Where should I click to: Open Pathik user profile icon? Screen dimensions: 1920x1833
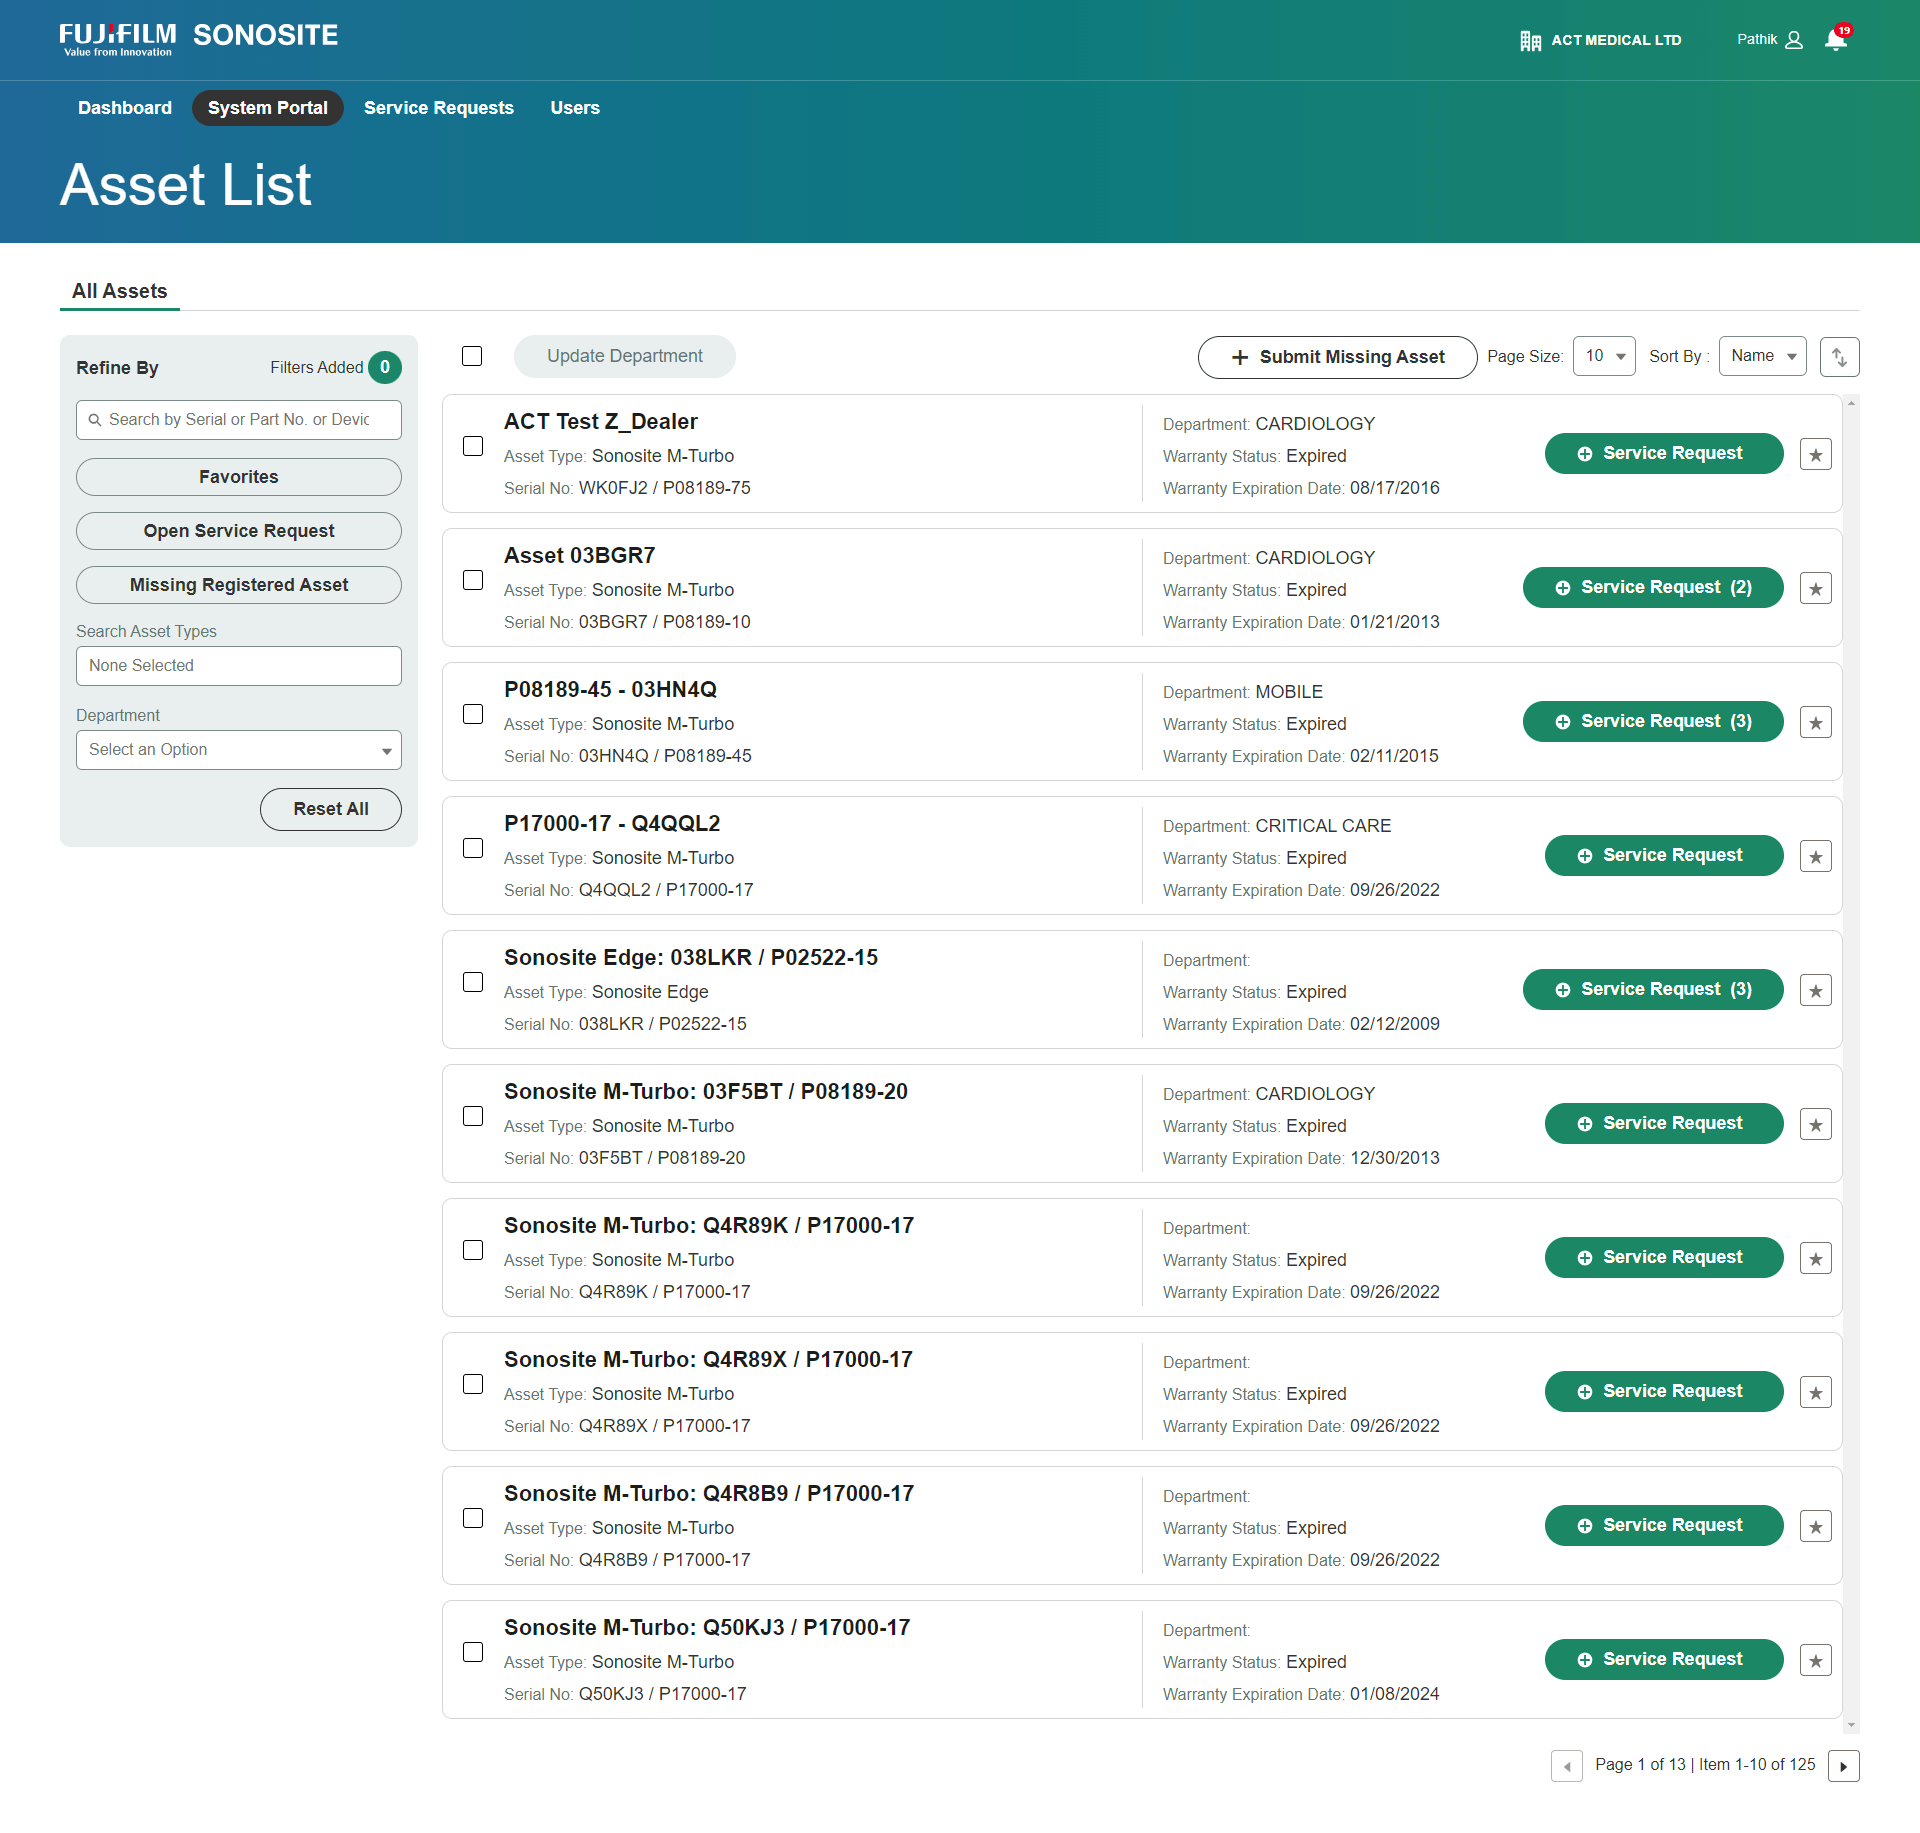click(1794, 40)
